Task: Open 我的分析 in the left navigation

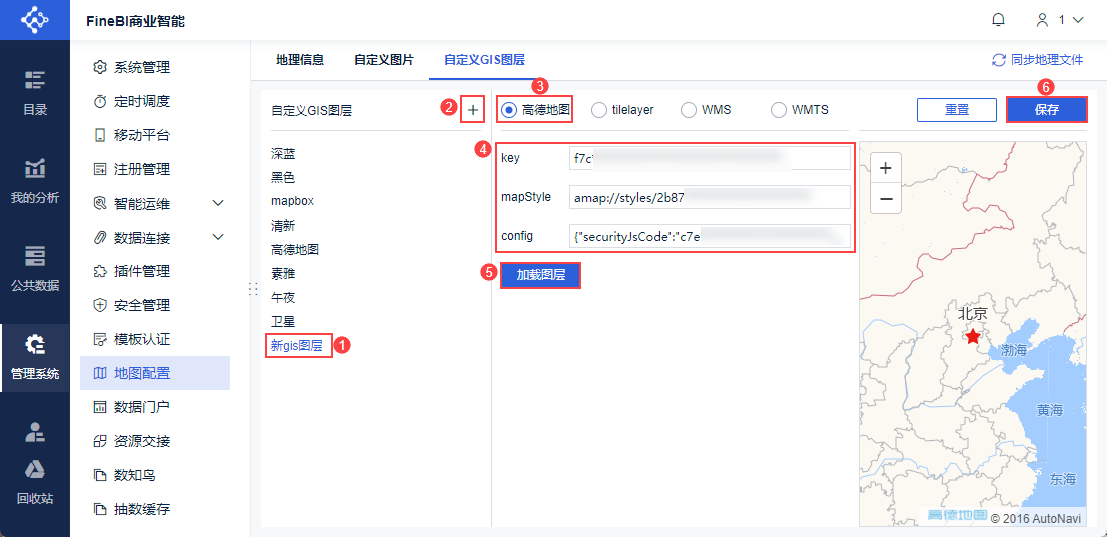Action: [35, 181]
